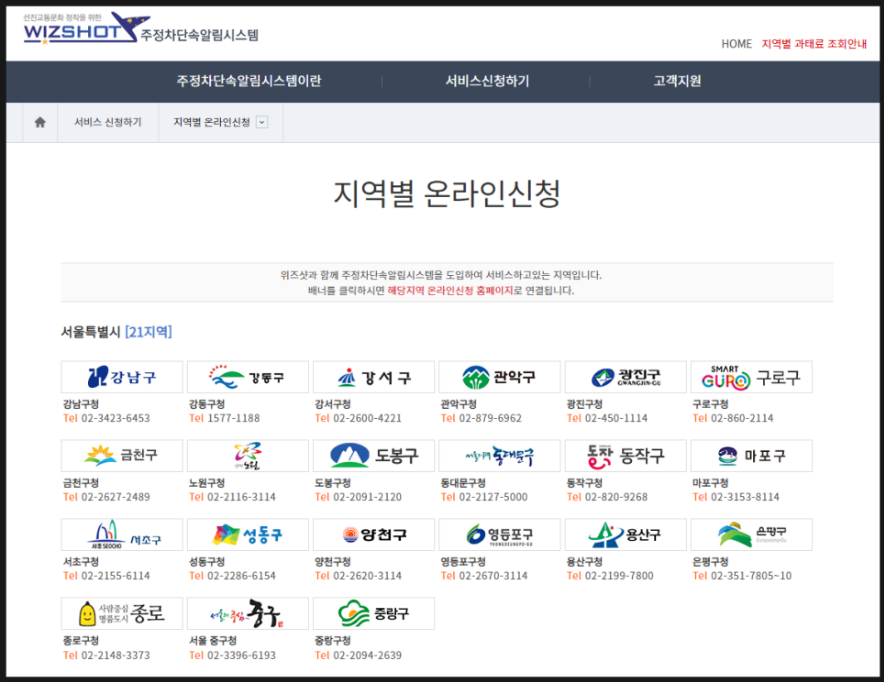Open the 마포구 district logo banner
Image resolution: width=884 pixels, height=682 pixels.
click(x=752, y=455)
